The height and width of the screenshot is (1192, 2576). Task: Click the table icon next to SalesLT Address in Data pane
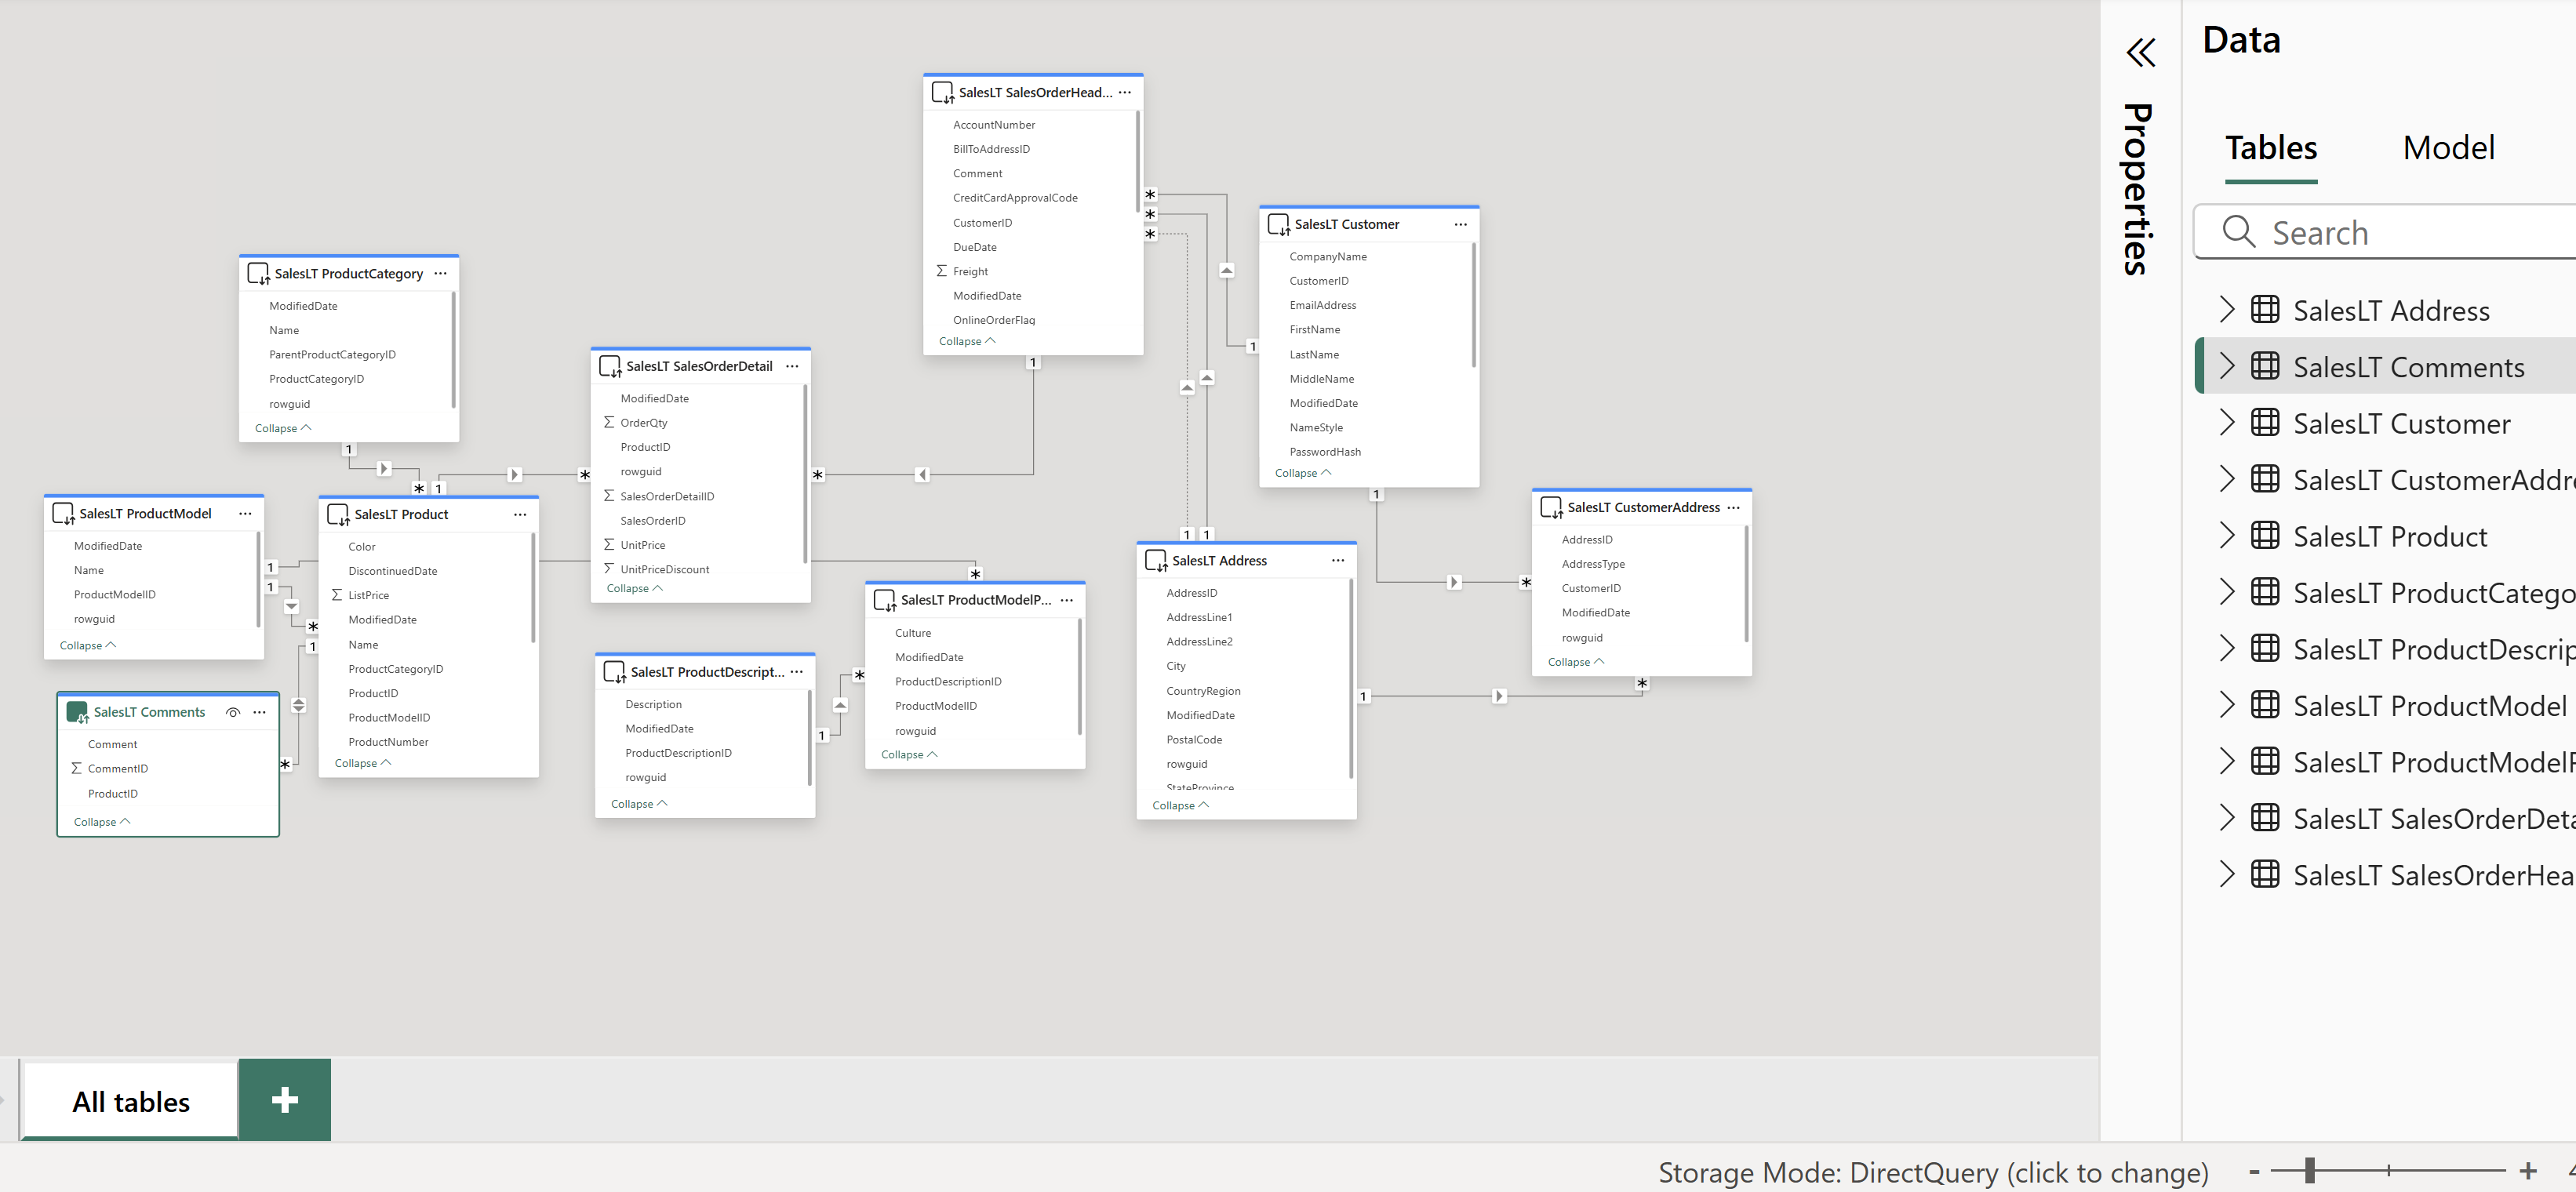tap(2265, 310)
